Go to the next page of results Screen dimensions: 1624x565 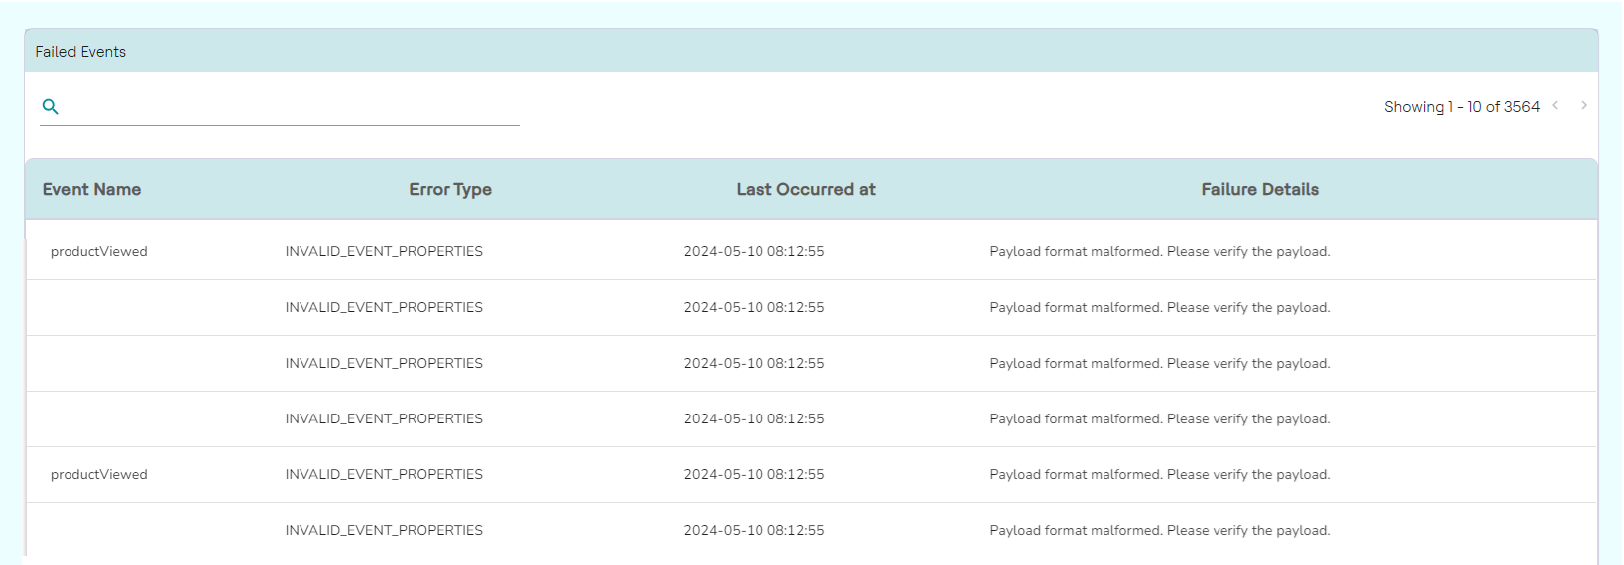pos(1584,105)
